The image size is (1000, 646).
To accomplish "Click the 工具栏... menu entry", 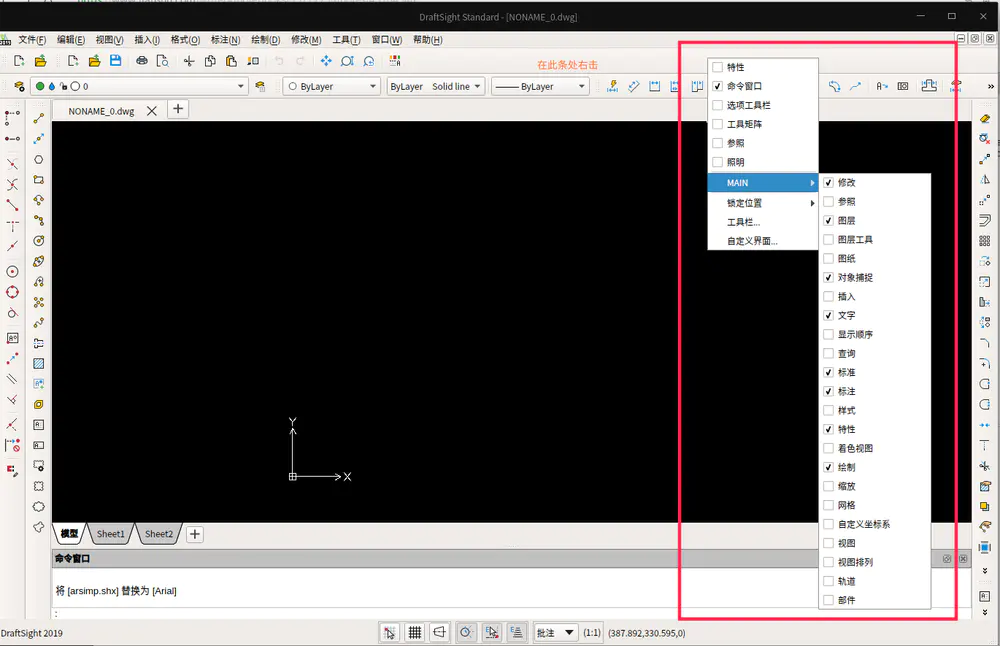I will coord(743,222).
